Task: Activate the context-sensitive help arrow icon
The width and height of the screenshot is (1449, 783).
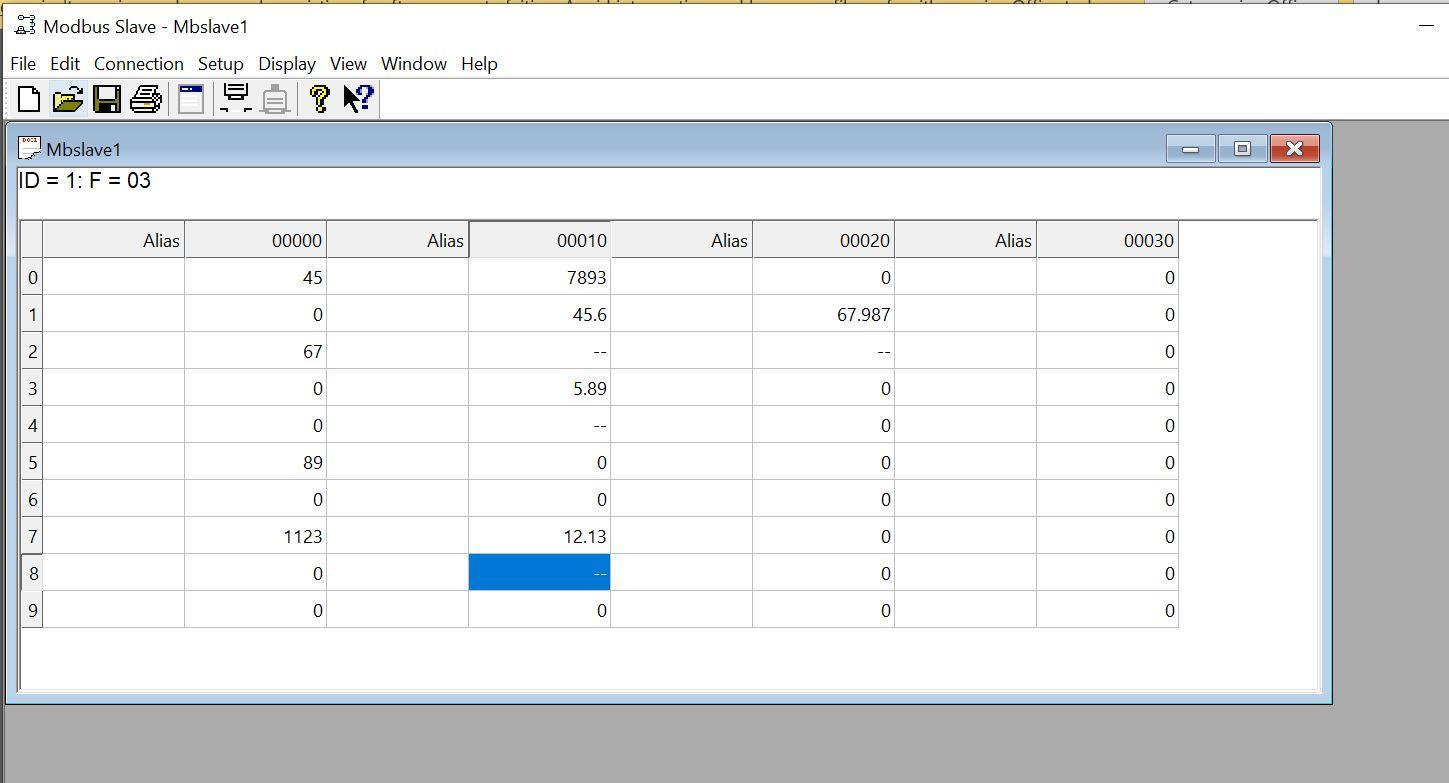Action: point(356,98)
